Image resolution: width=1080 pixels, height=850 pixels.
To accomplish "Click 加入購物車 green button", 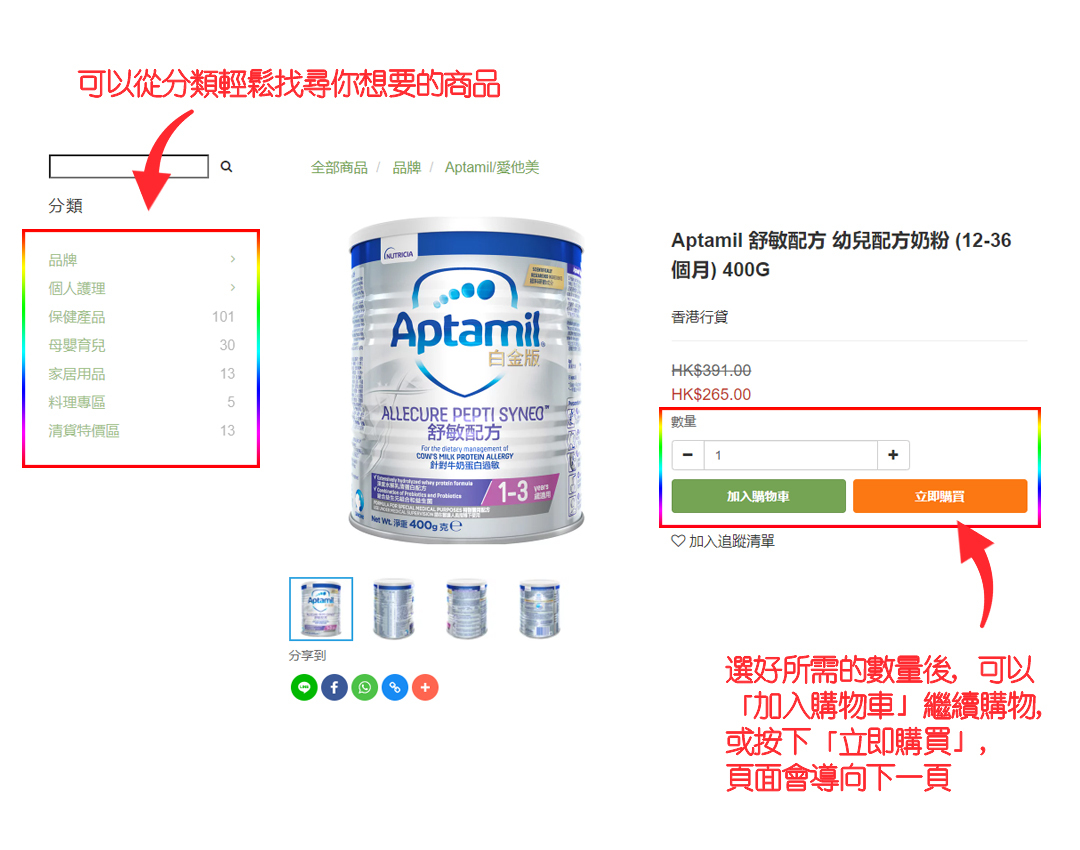I will tap(758, 496).
